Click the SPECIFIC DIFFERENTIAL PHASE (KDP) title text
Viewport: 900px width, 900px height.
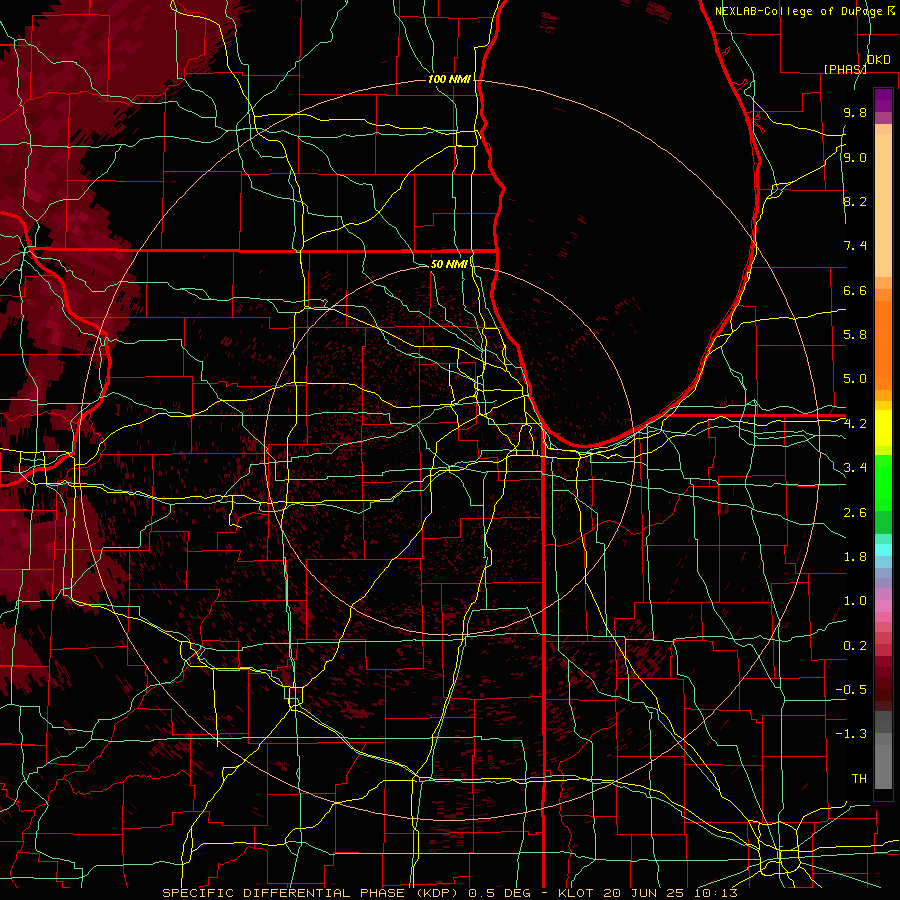(x=311, y=893)
